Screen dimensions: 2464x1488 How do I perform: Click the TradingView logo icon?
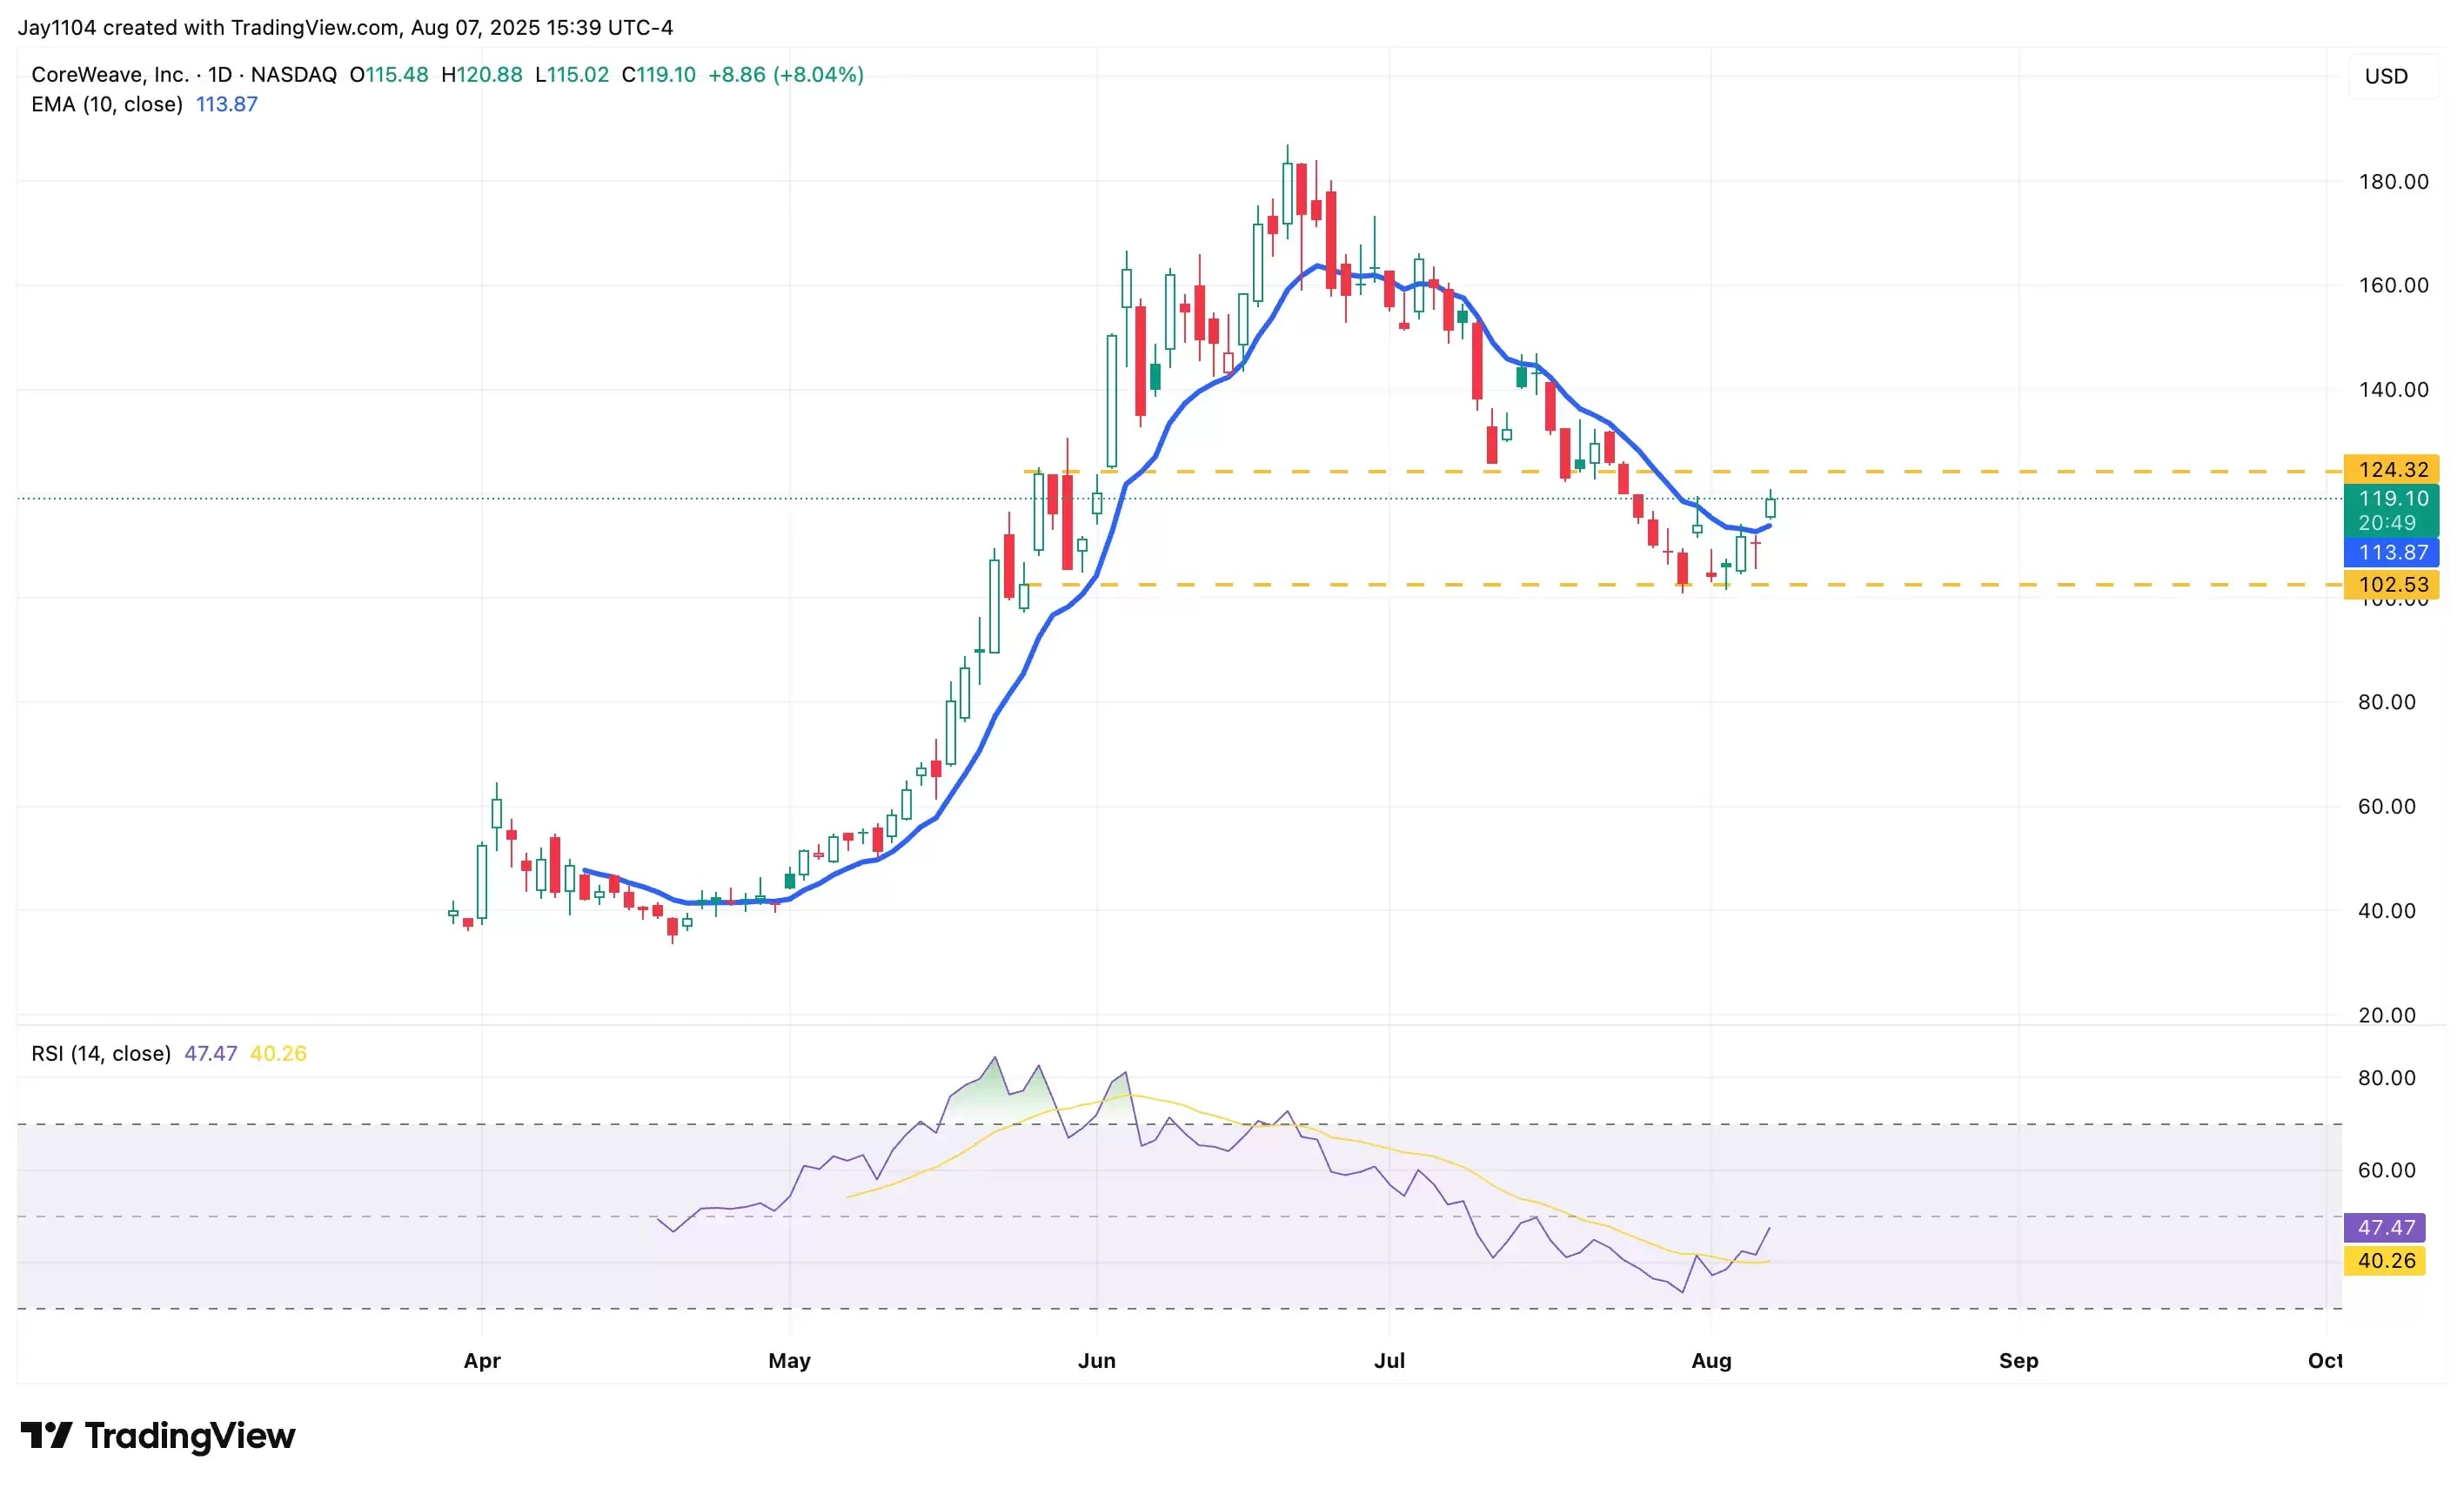tap(46, 1436)
